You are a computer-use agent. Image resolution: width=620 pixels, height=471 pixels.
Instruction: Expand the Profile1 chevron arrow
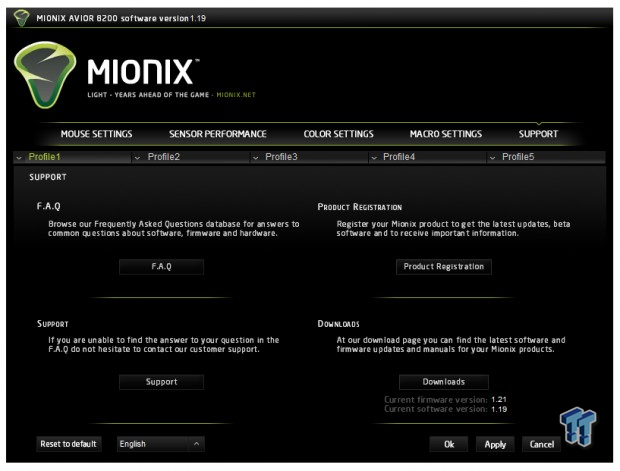click(19, 158)
